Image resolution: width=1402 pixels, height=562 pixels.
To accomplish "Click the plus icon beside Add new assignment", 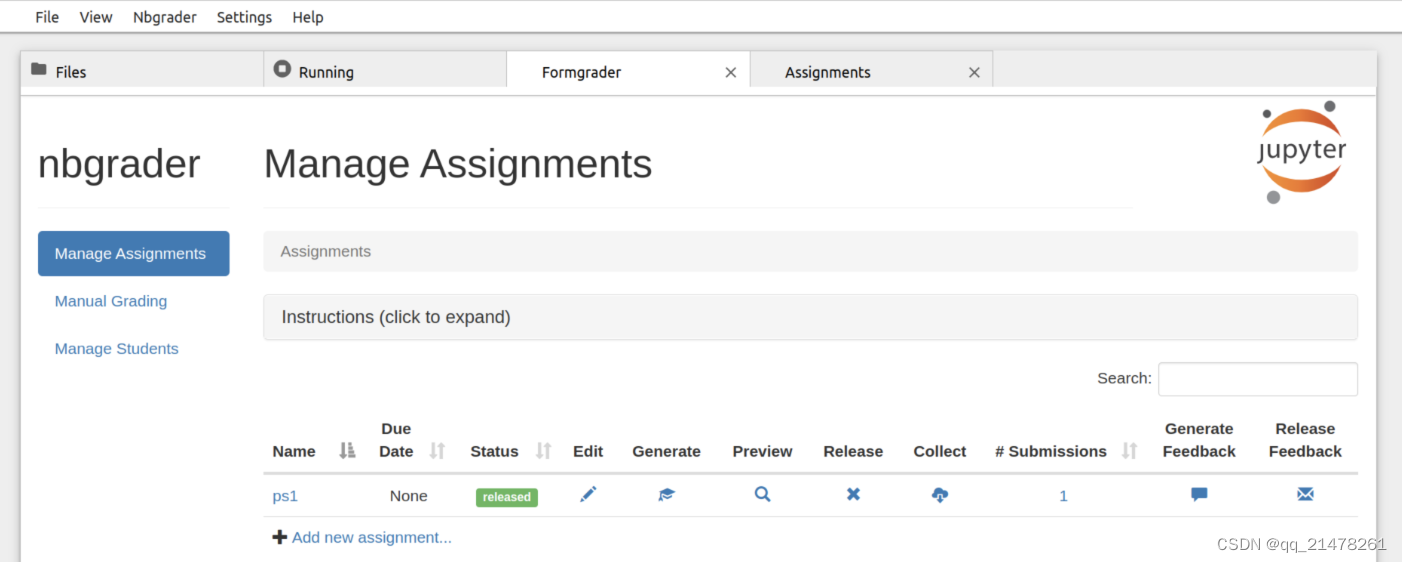I will point(280,537).
